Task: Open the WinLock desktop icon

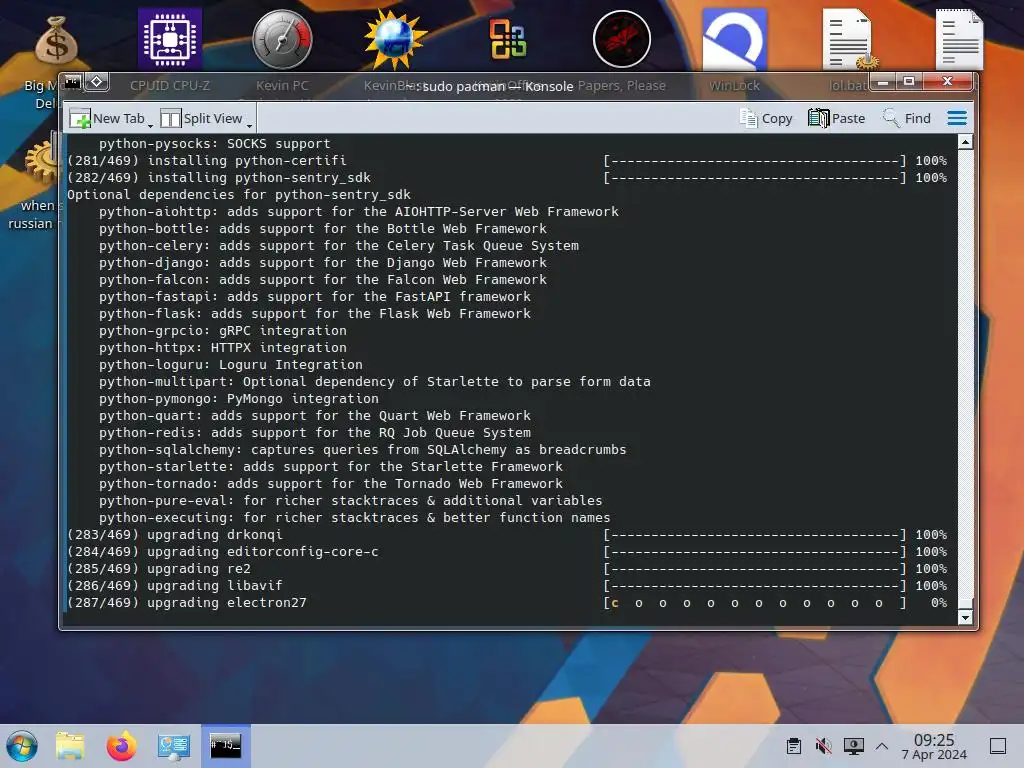Action: [734, 39]
